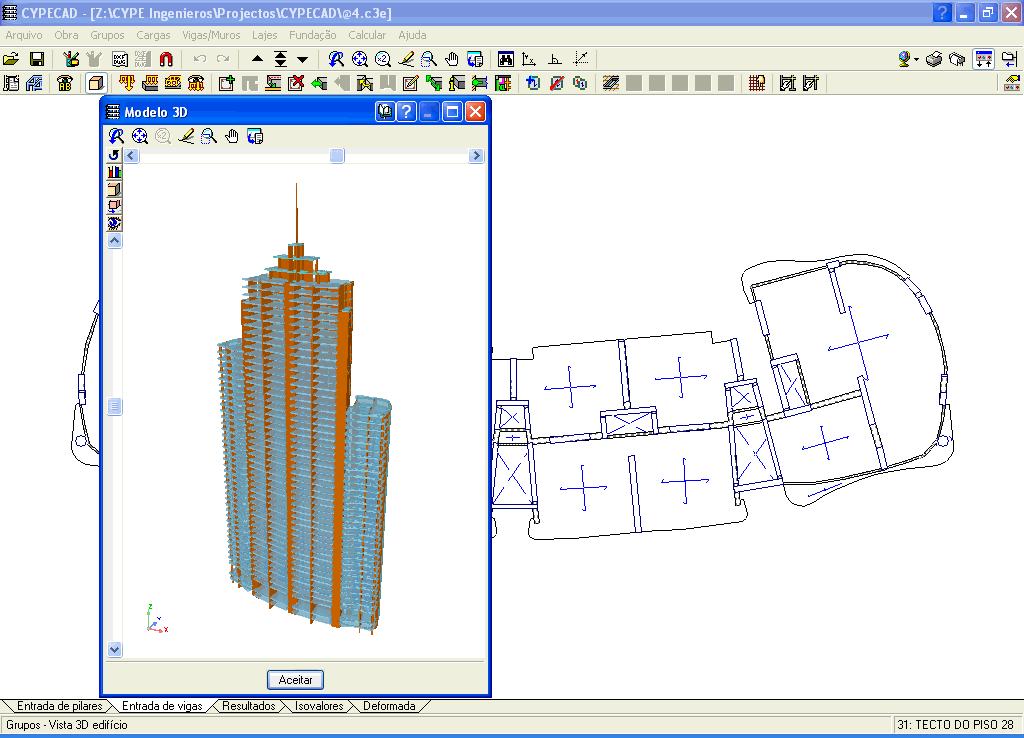Click the book icon in Modelo 3D title bar
This screenshot has width=1024, height=738.
pyautogui.click(x=385, y=112)
